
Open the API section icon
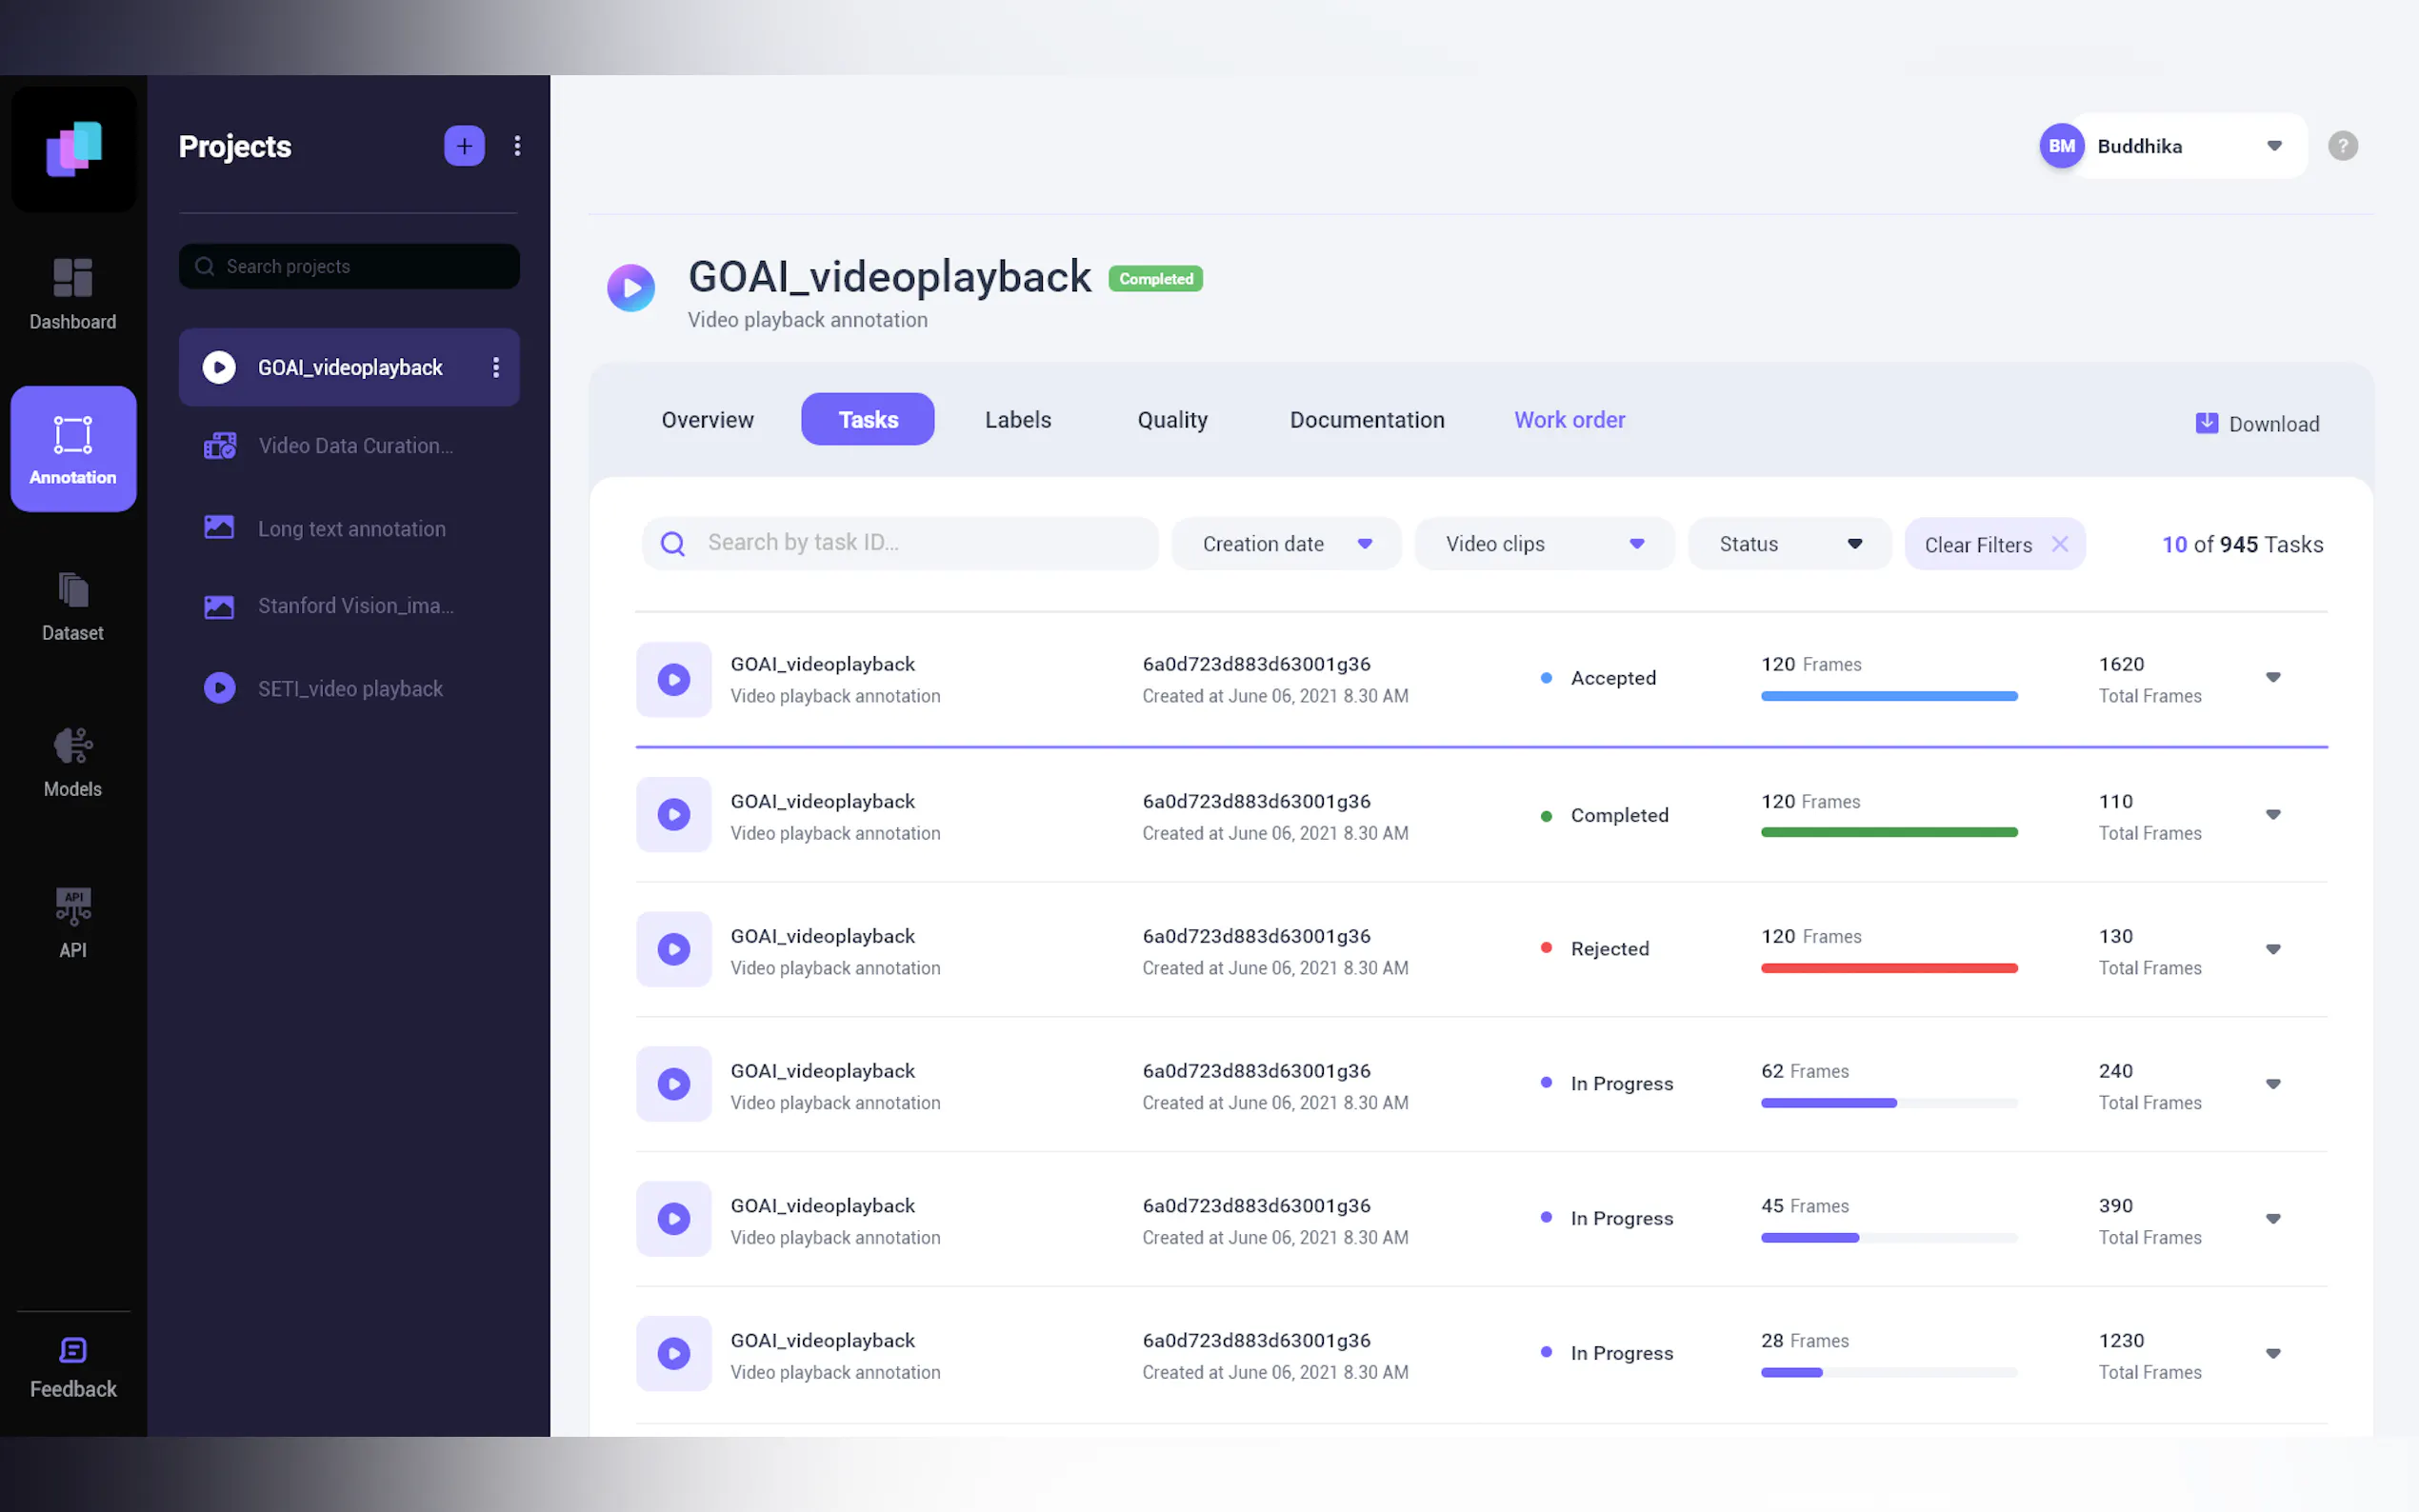[x=72, y=906]
